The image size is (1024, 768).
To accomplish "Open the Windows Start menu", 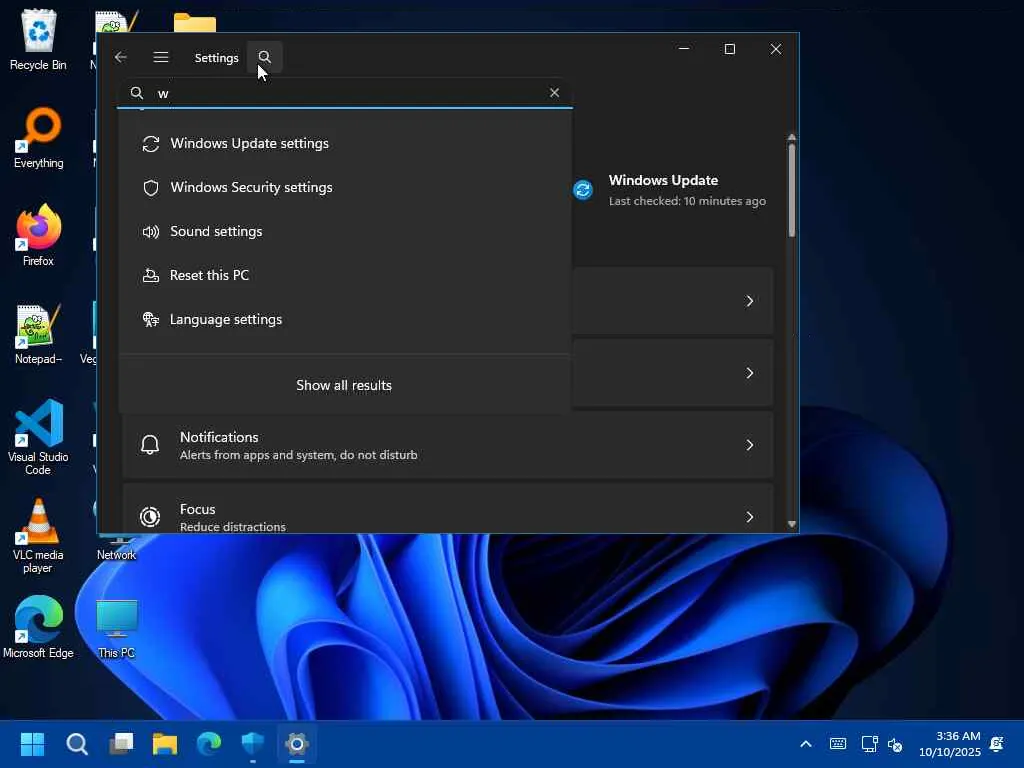I will point(32,744).
